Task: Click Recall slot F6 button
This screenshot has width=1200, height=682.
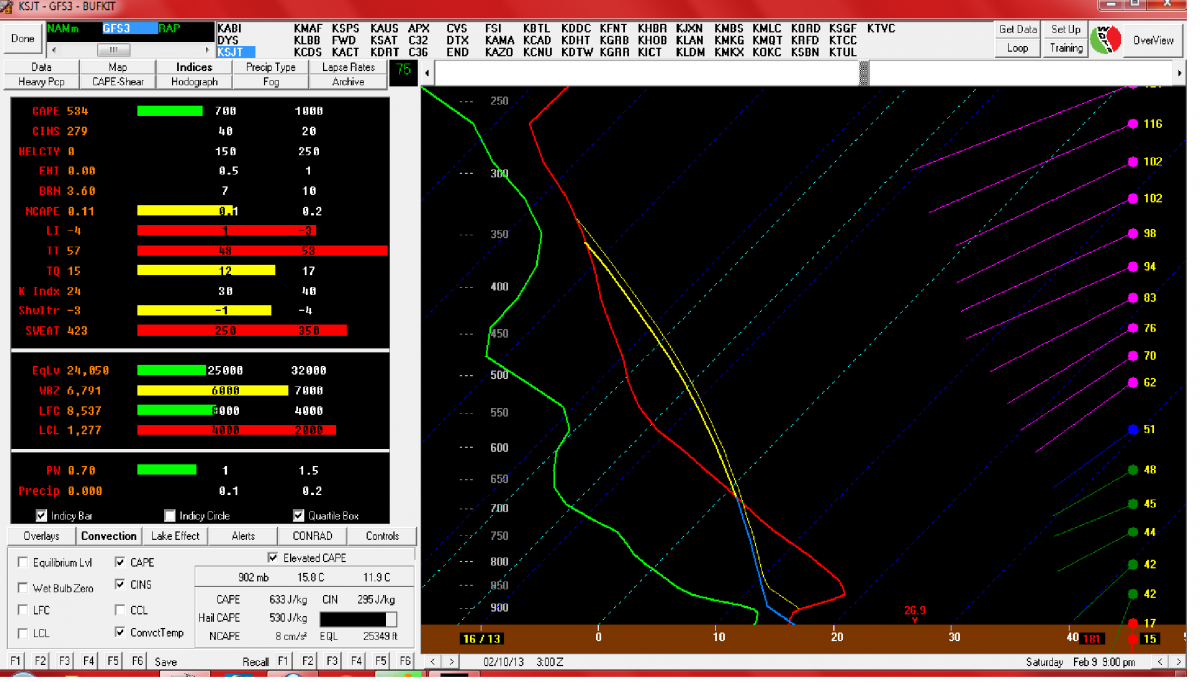Action: [x=405, y=661]
